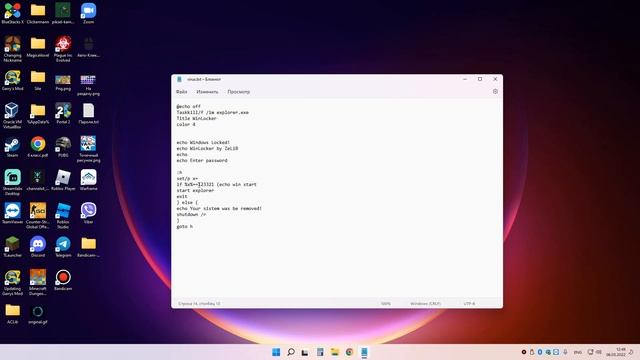The image size is (640, 360).
Task: Select the Updating Garrys Mod shortcut
Action: click(13, 282)
